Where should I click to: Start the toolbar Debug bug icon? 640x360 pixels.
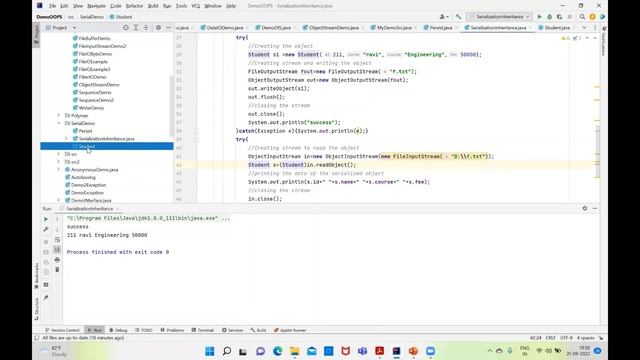(549, 17)
